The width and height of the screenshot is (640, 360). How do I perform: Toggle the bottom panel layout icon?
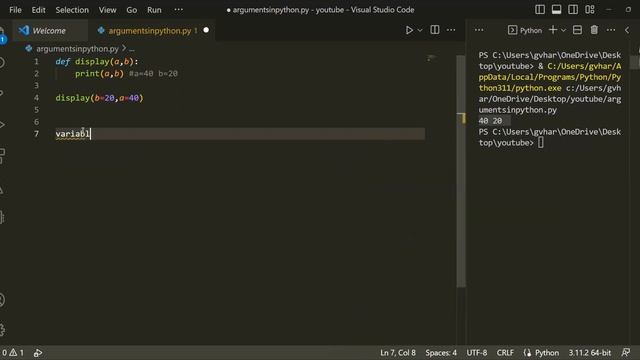pyautogui.click(x=556, y=9)
